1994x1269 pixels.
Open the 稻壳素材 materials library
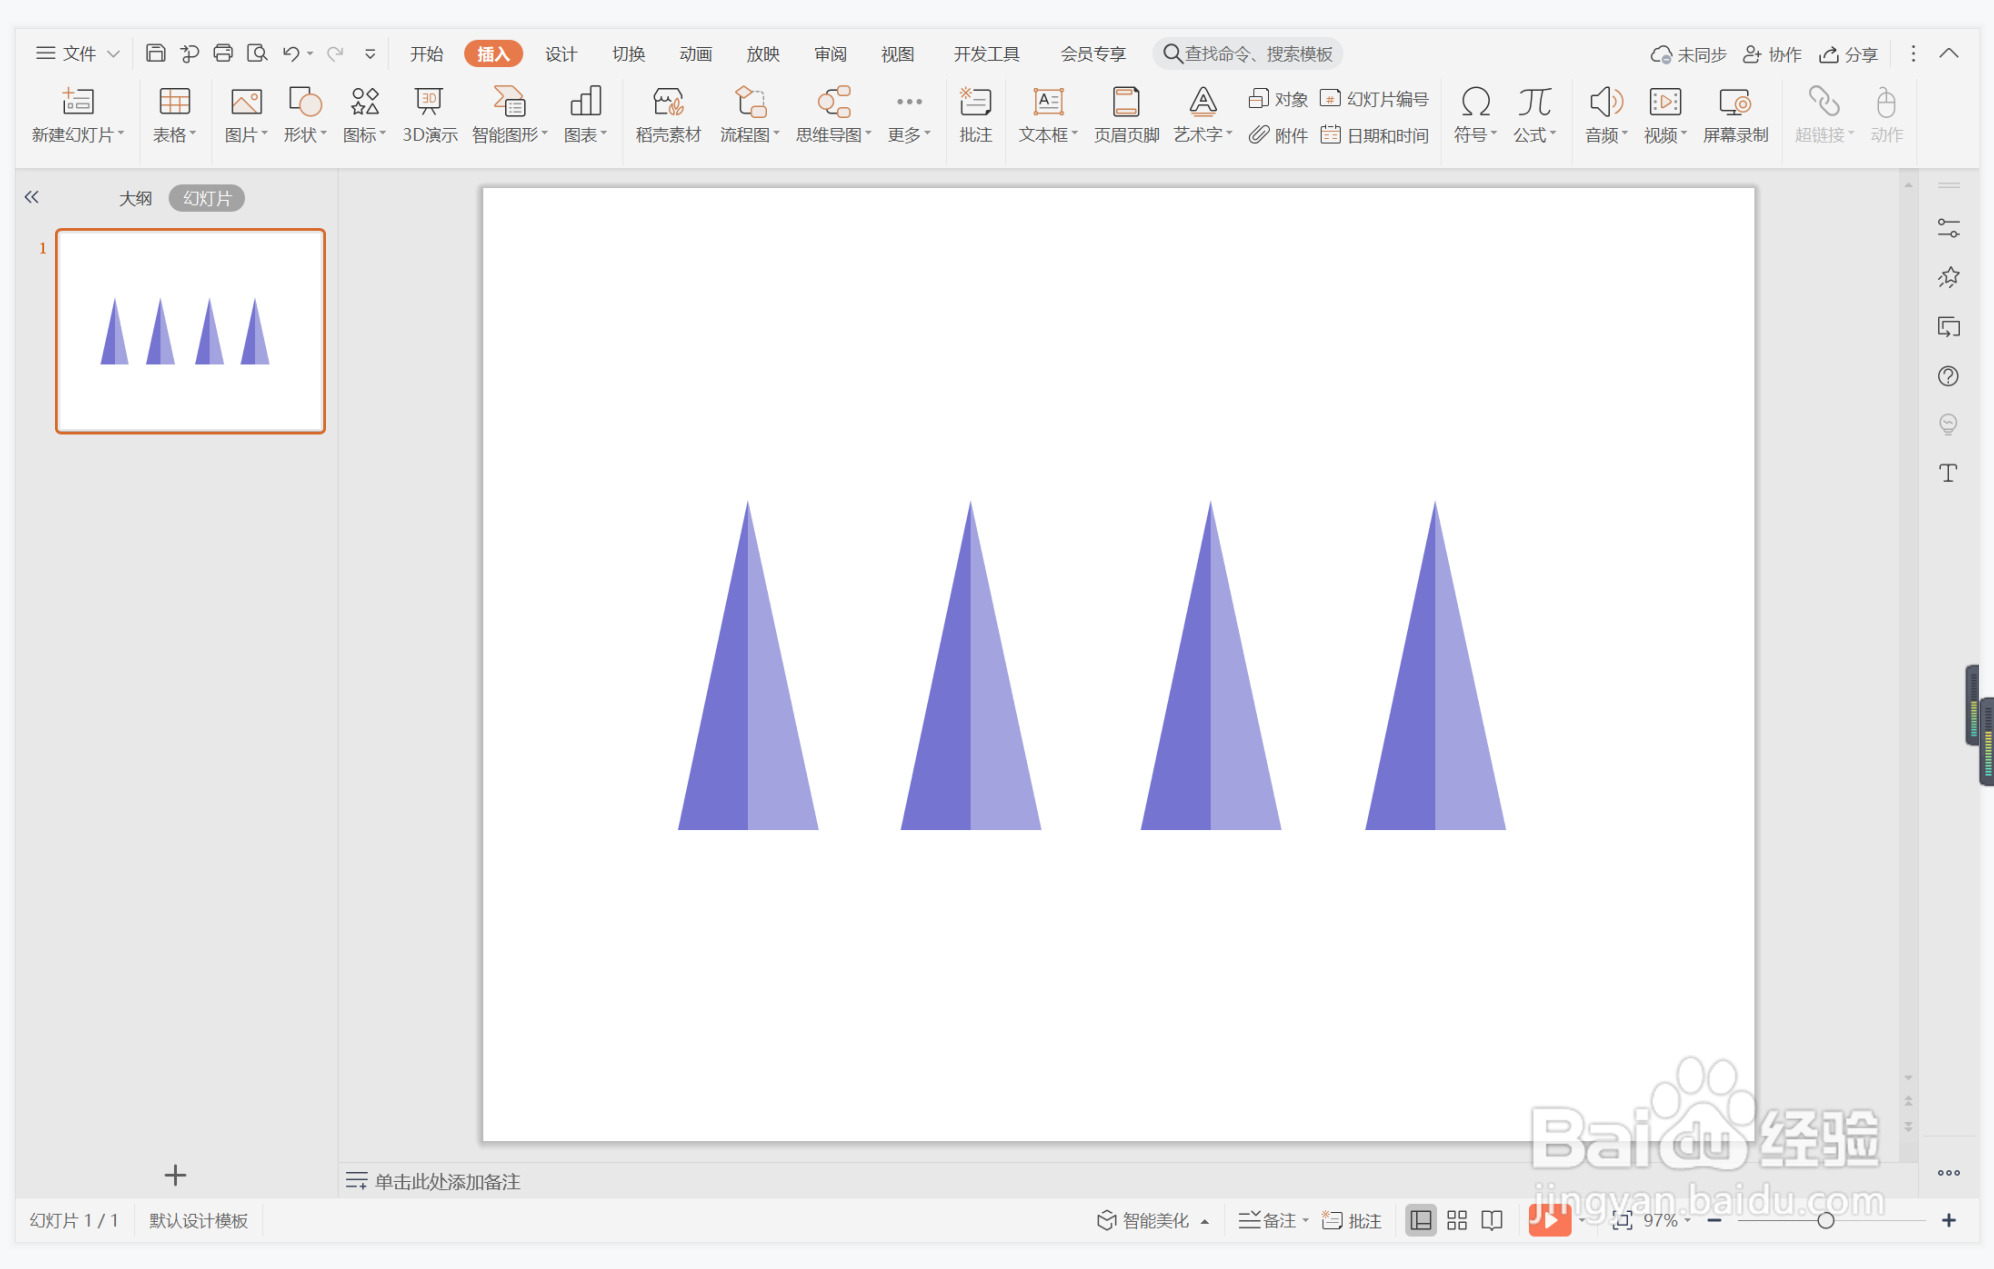(668, 114)
